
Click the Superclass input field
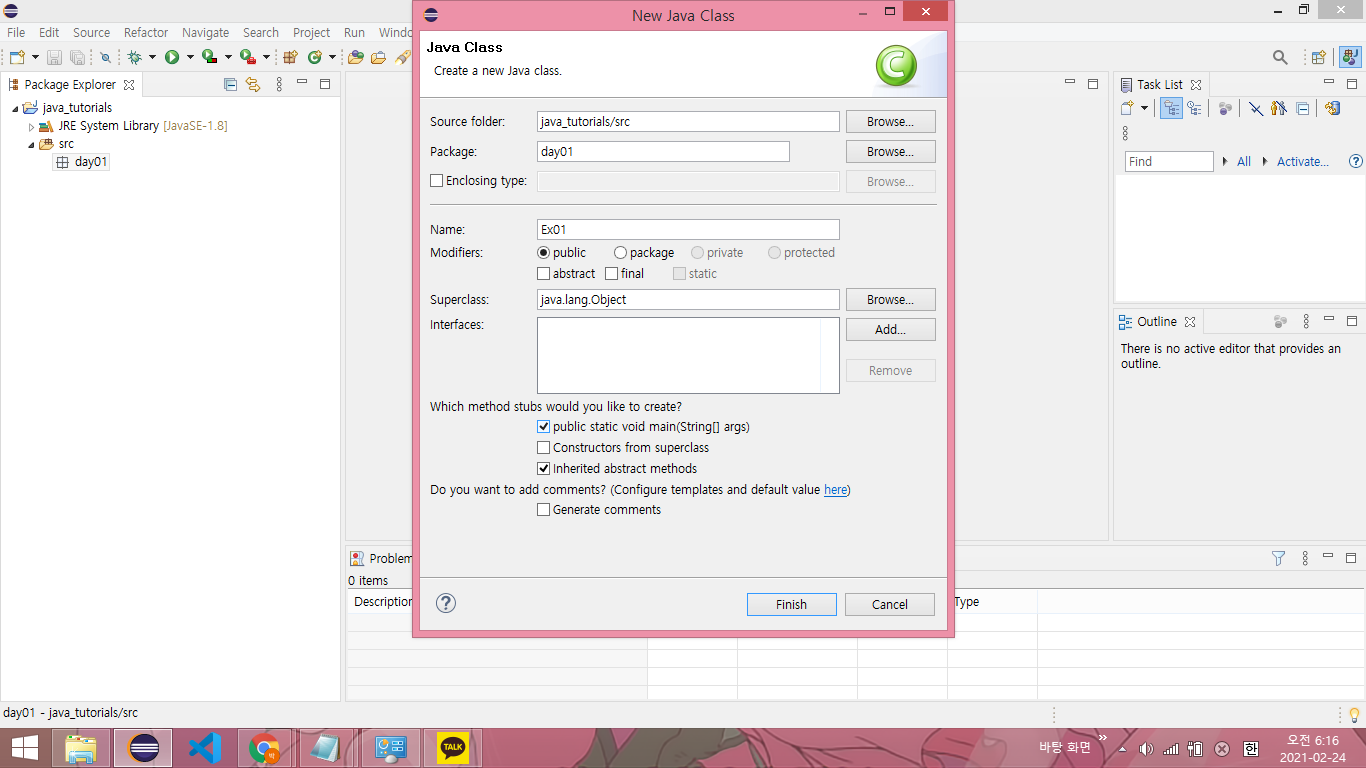click(688, 299)
